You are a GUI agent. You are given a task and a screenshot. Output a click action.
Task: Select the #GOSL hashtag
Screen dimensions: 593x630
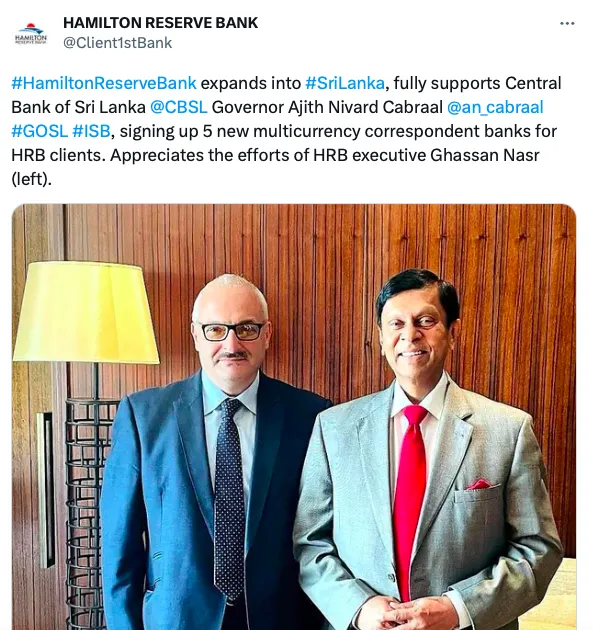click(x=39, y=131)
